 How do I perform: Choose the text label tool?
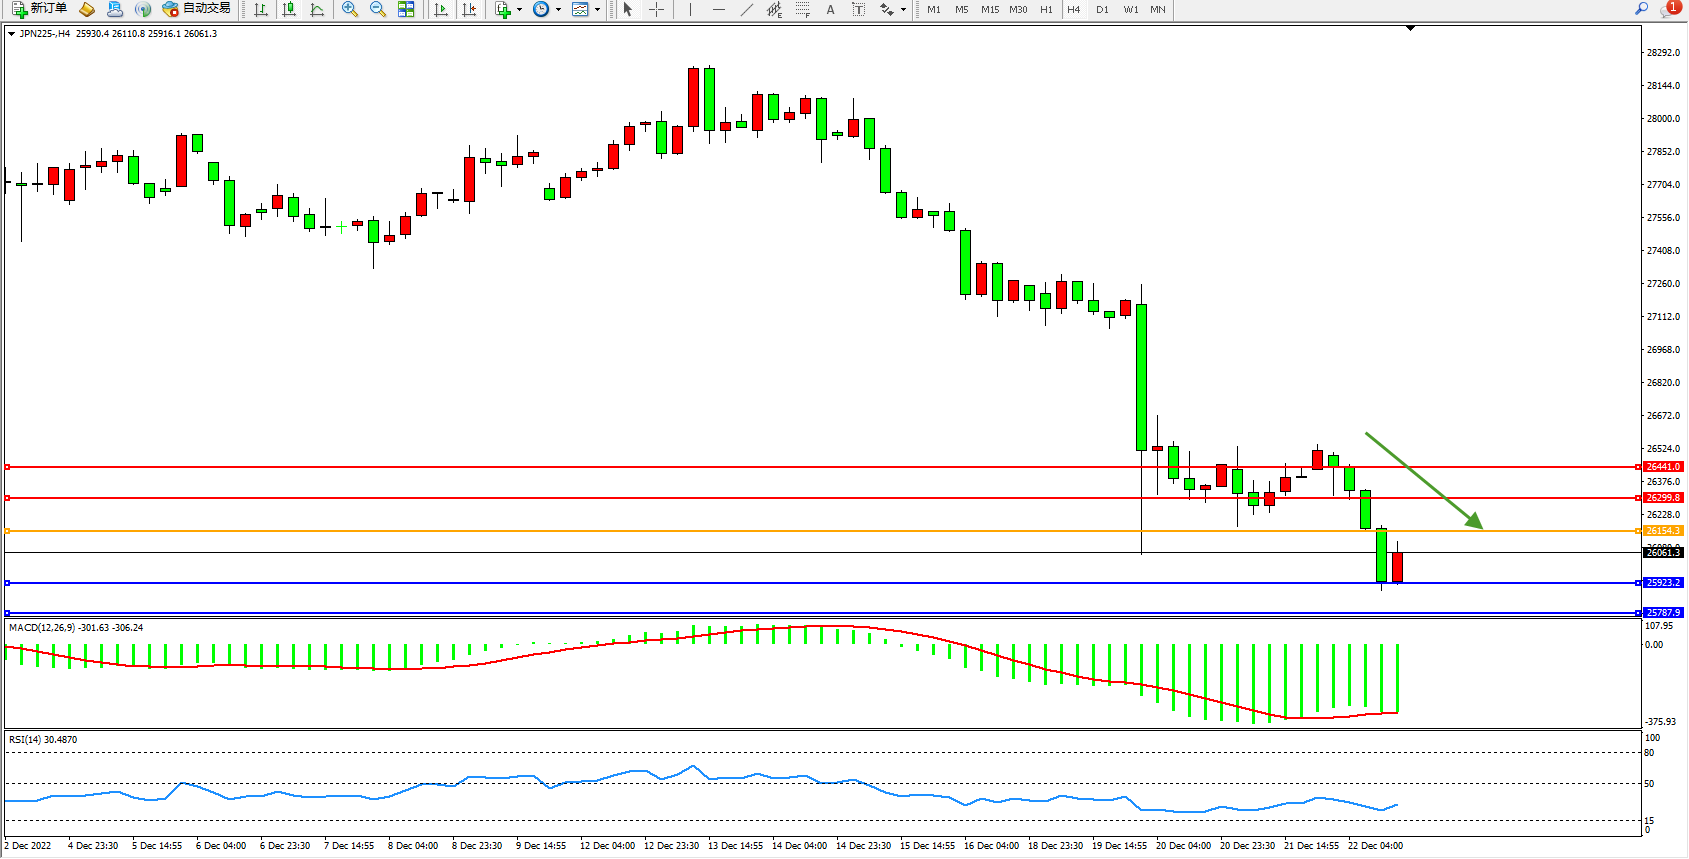[x=830, y=9]
